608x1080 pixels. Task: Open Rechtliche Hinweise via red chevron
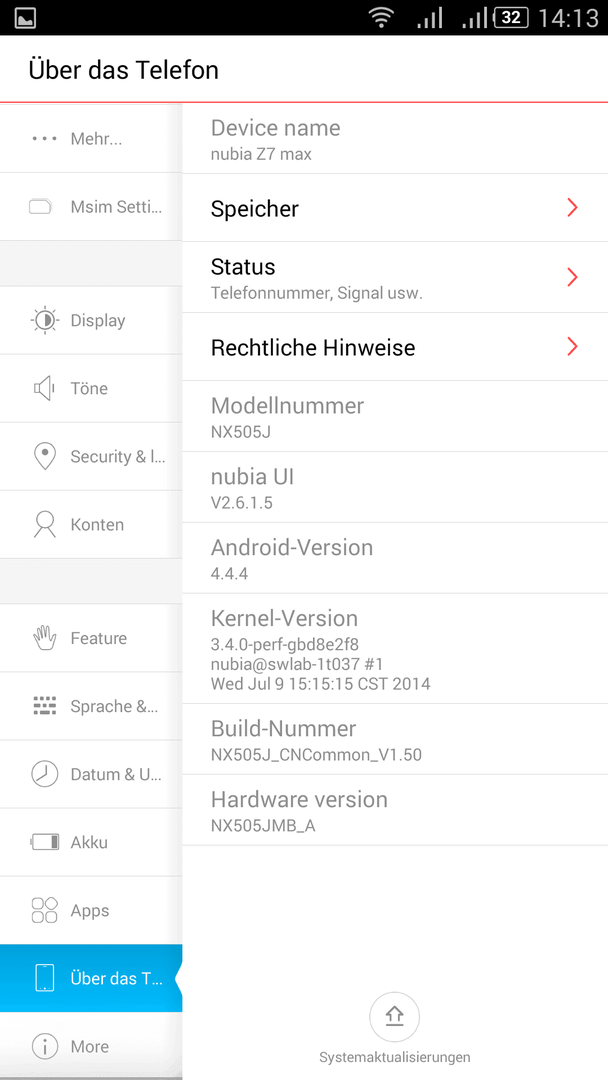point(572,346)
